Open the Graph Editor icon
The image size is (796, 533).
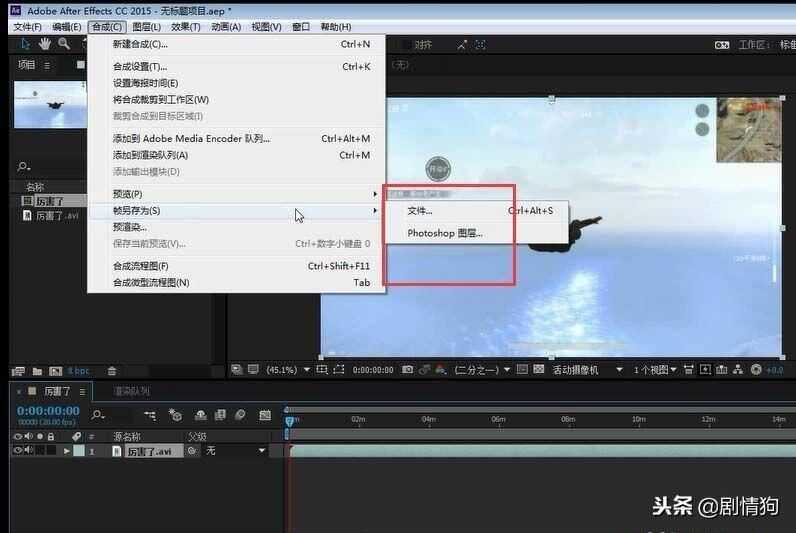click(265, 415)
